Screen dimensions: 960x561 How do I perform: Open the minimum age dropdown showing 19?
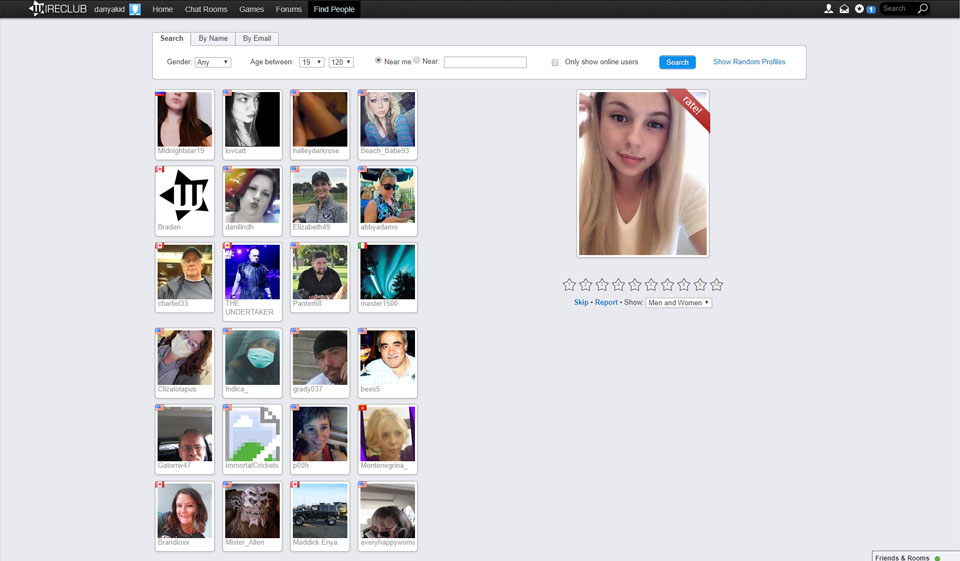click(x=311, y=62)
